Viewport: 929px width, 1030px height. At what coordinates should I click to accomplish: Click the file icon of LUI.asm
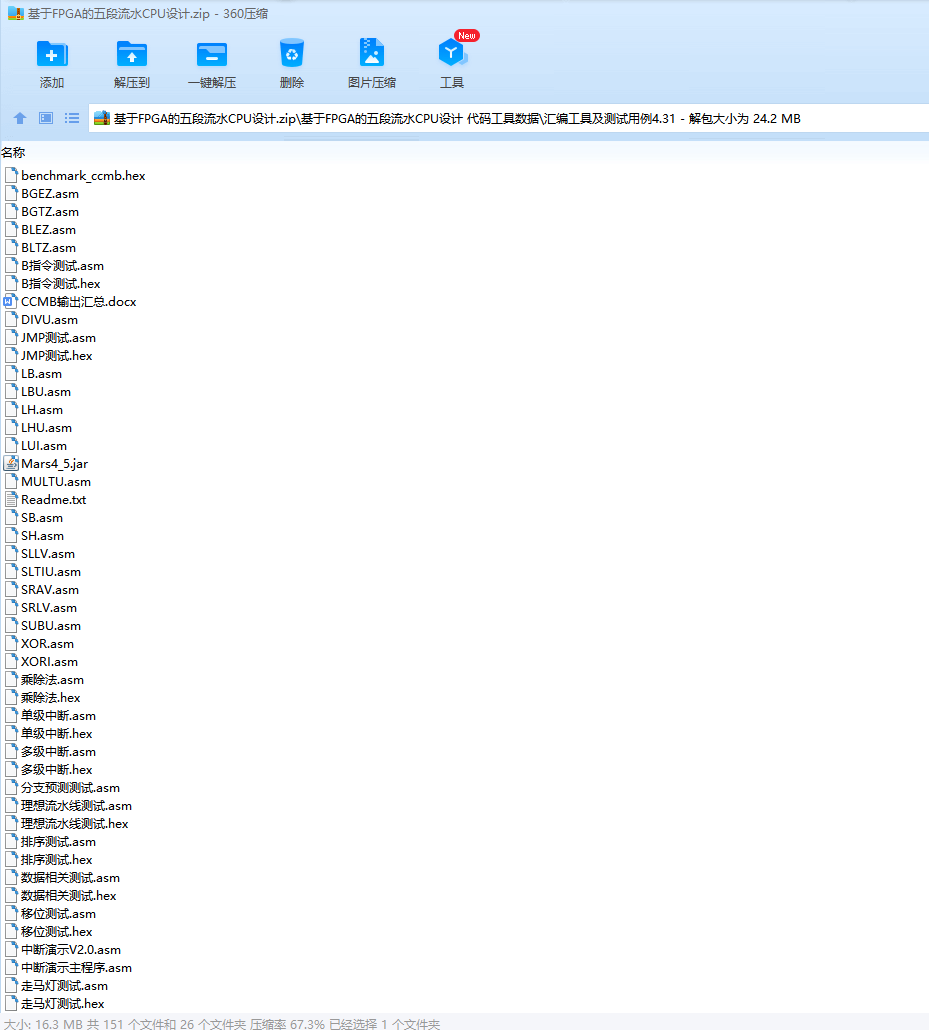click(x=11, y=445)
